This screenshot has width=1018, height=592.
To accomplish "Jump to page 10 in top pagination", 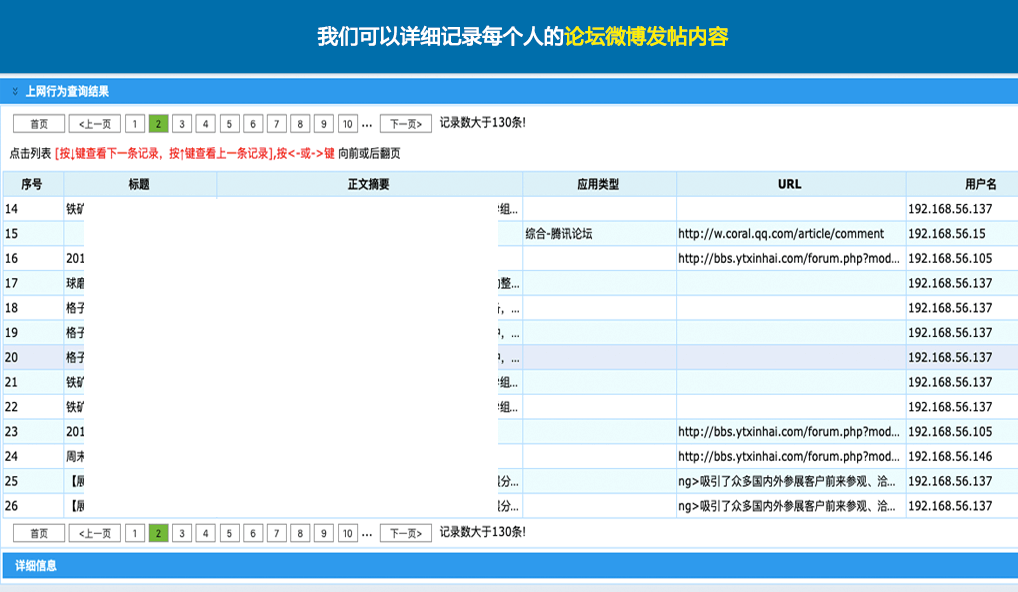I will [x=348, y=123].
